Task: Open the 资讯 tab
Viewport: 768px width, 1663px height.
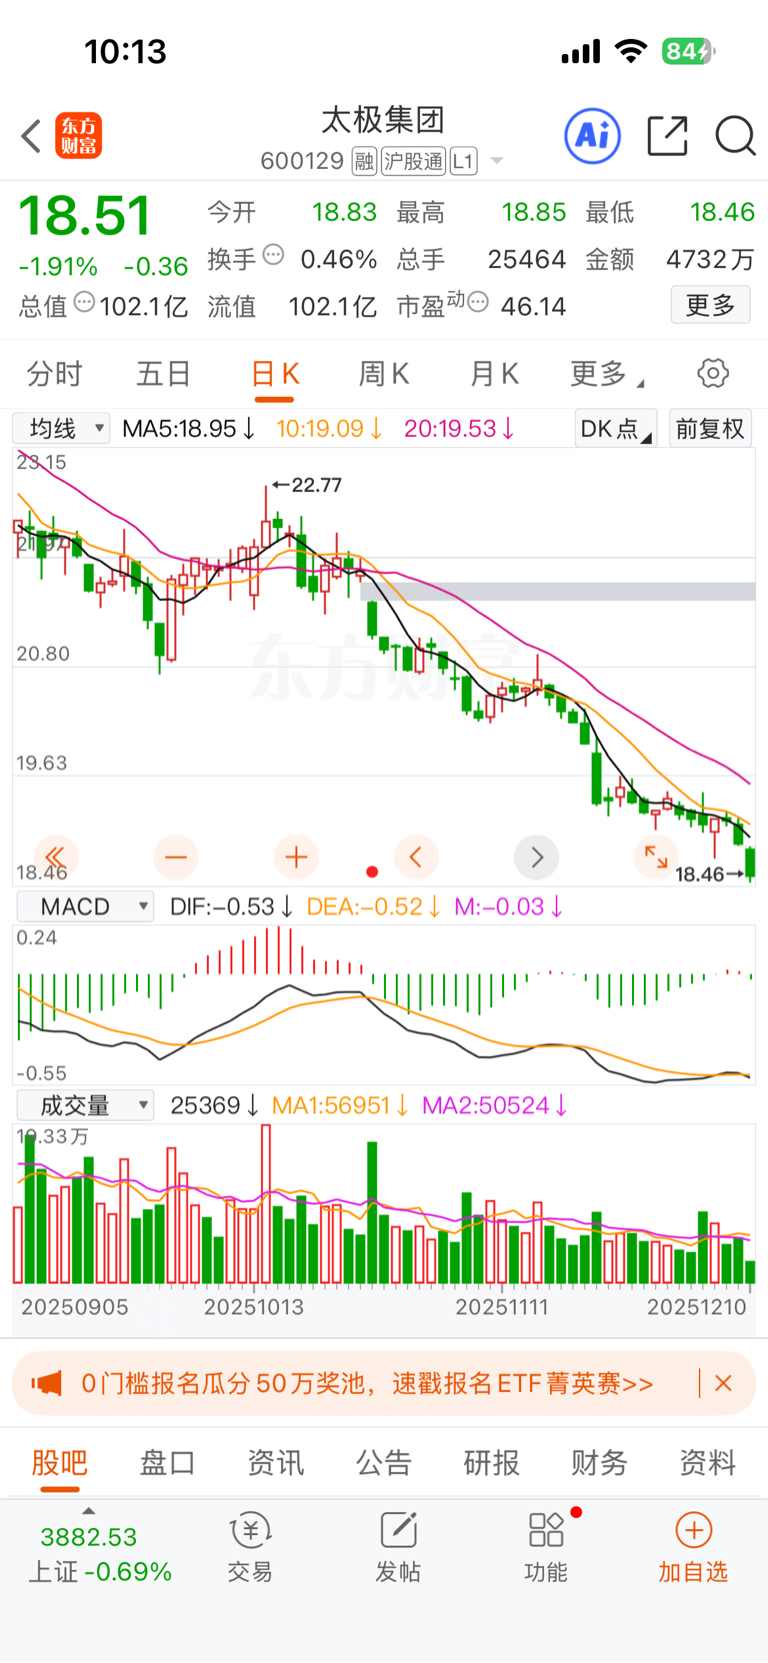Action: [x=275, y=1463]
